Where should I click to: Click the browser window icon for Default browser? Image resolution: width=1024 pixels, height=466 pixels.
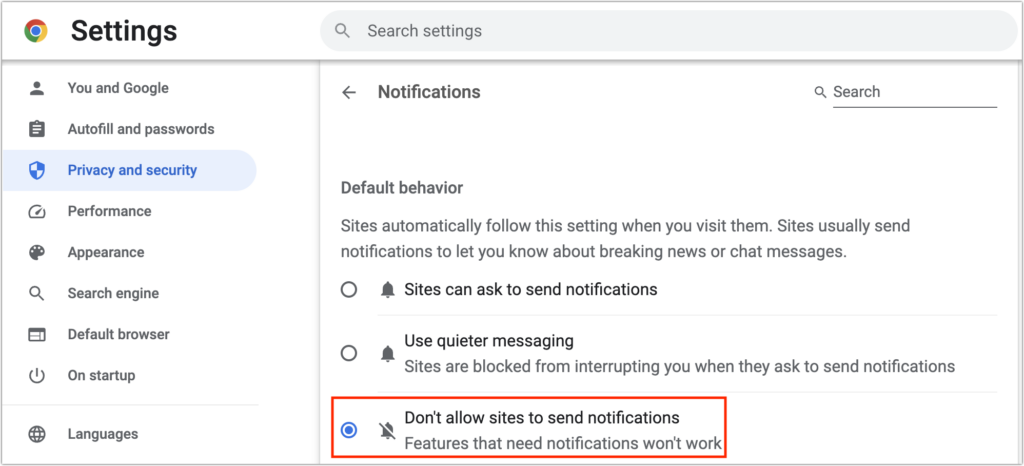coord(37,335)
